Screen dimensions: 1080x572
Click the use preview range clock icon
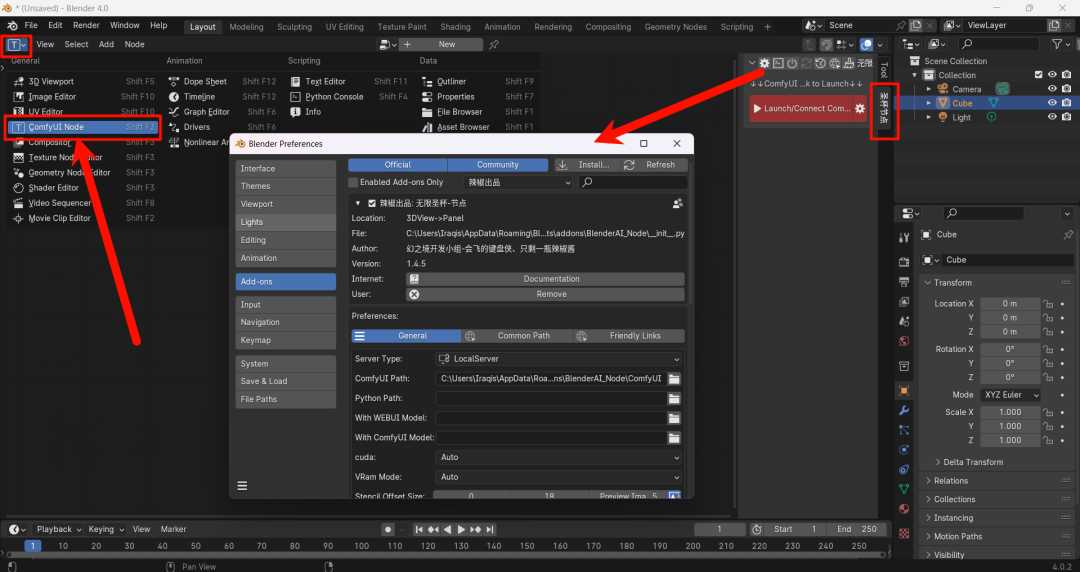click(x=756, y=529)
